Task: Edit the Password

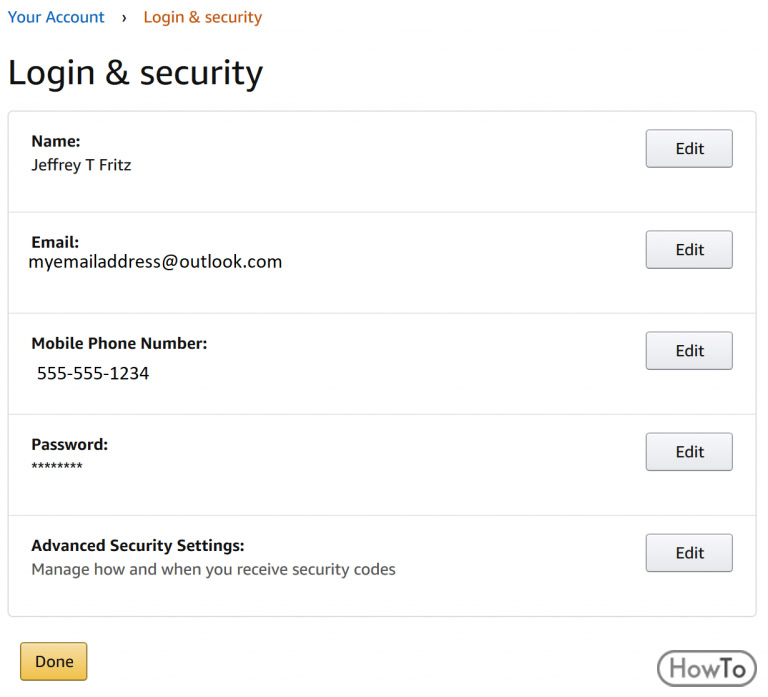Action: (x=689, y=452)
